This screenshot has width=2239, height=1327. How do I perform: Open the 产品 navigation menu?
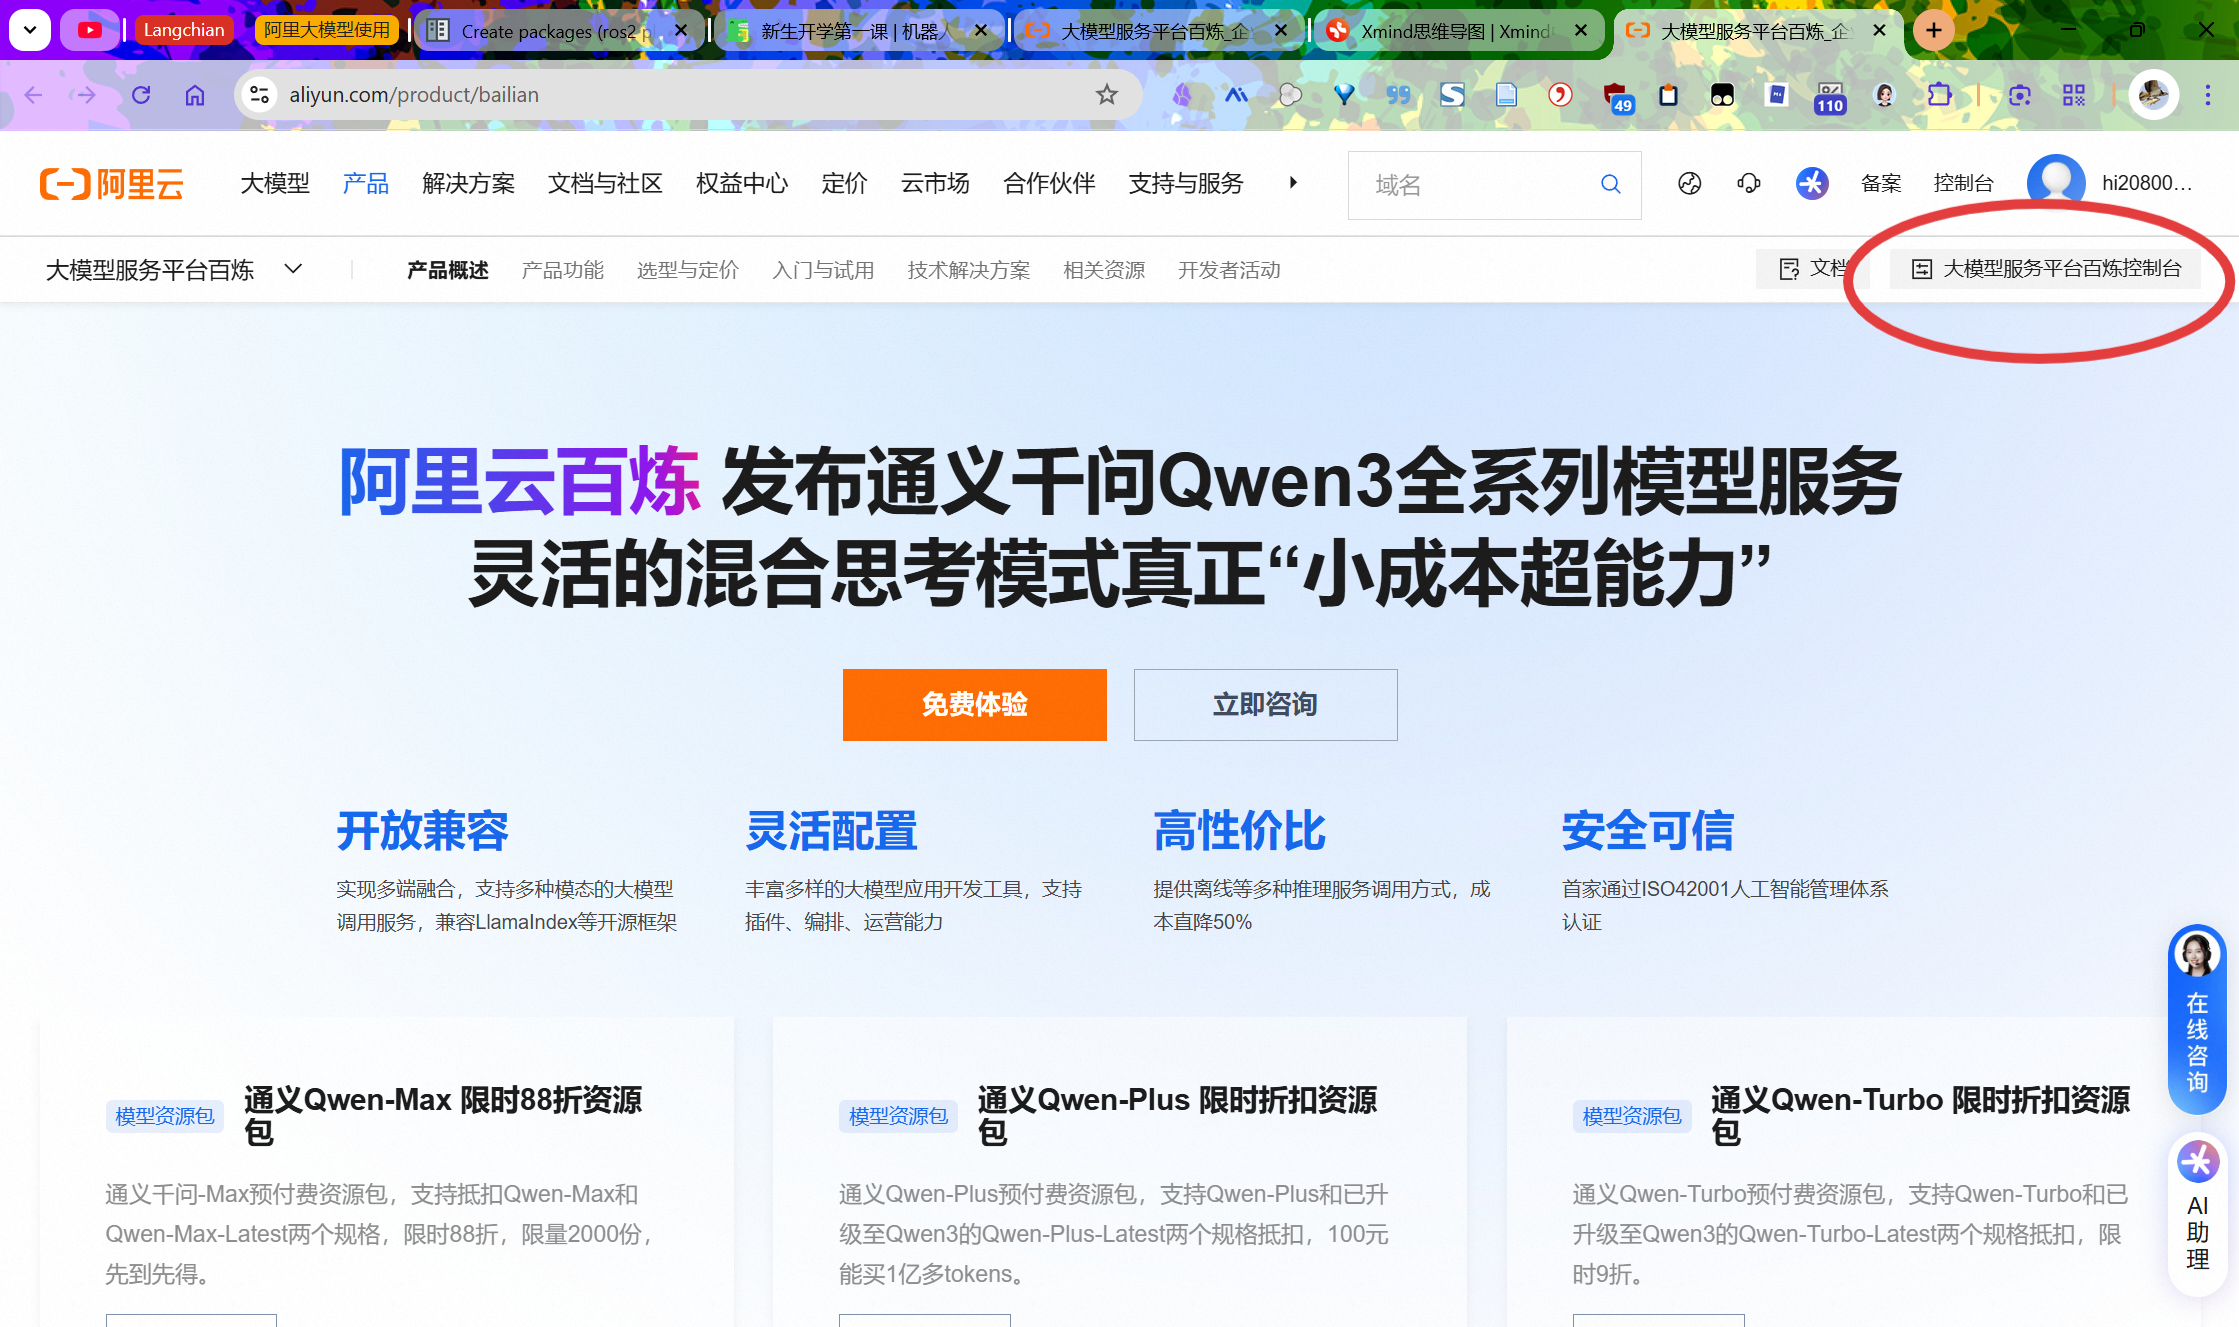pos(365,183)
